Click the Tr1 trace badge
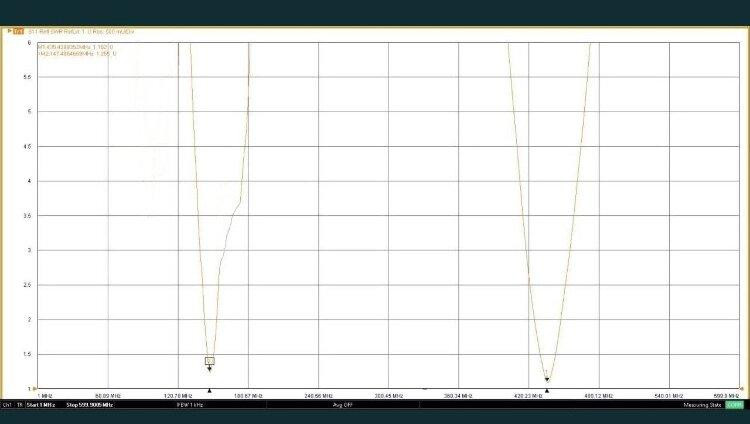The height and width of the screenshot is (424, 750). click(x=18, y=32)
